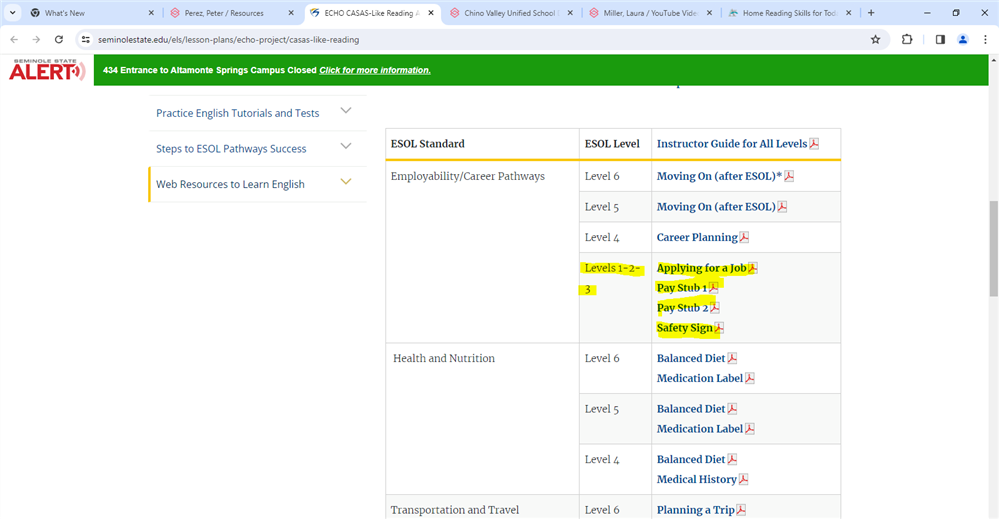Close the Home Reading Skills tab
Viewport: 999px width, 519px height.
849,13
